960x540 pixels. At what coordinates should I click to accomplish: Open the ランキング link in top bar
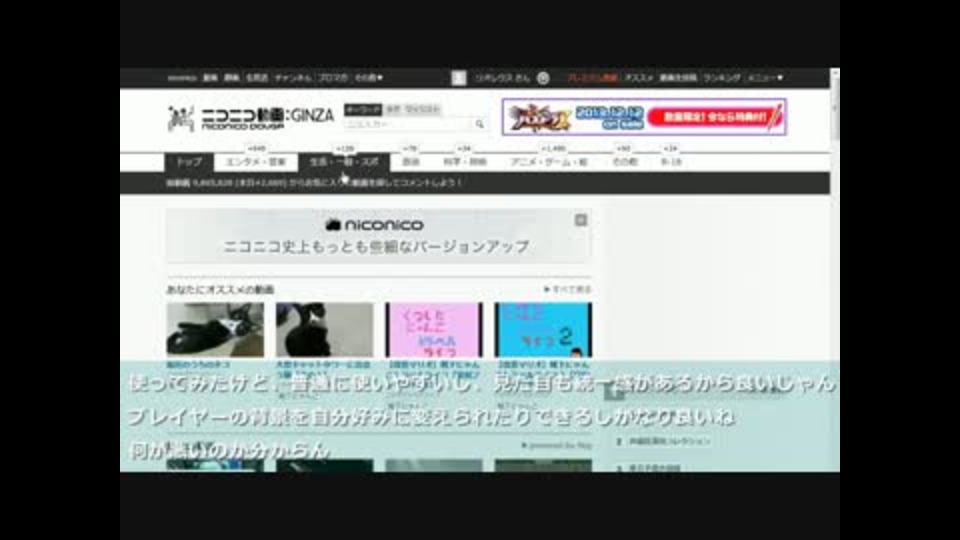click(722, 78)
